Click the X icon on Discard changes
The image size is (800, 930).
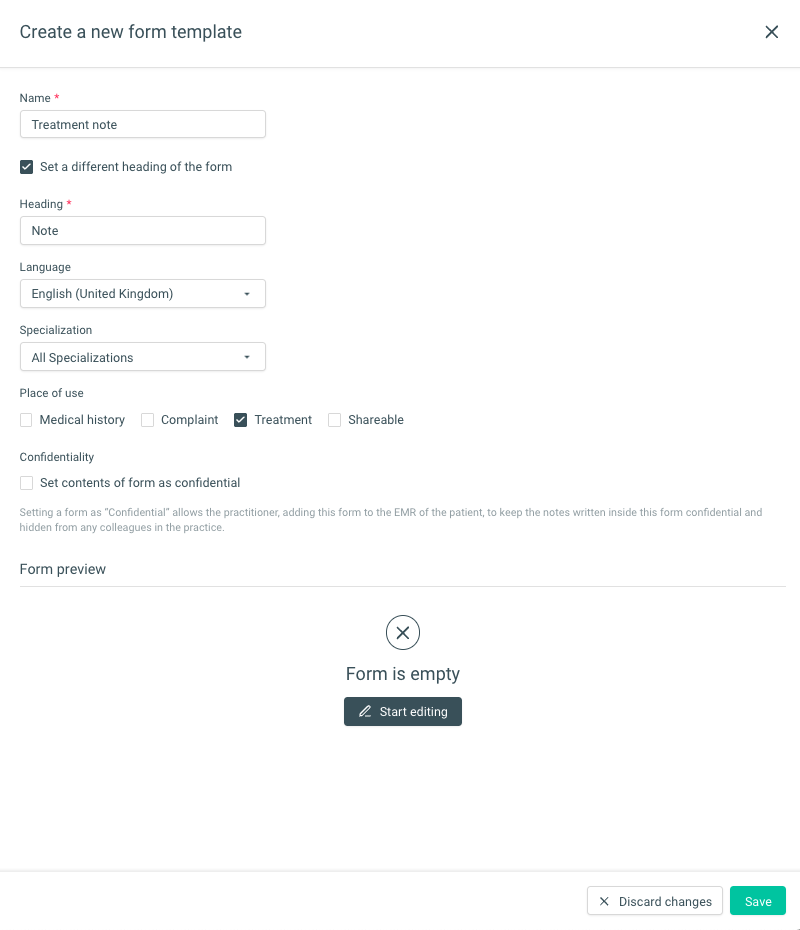[x=604, y=902]
